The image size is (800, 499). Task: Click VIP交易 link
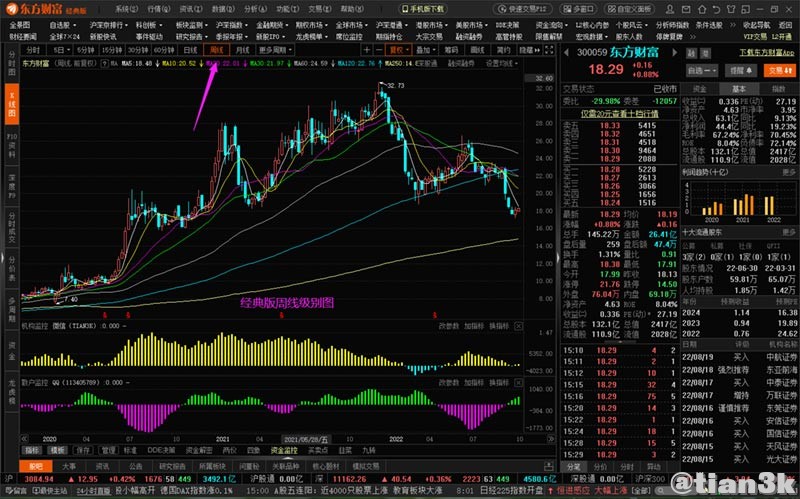pos(756,37)
